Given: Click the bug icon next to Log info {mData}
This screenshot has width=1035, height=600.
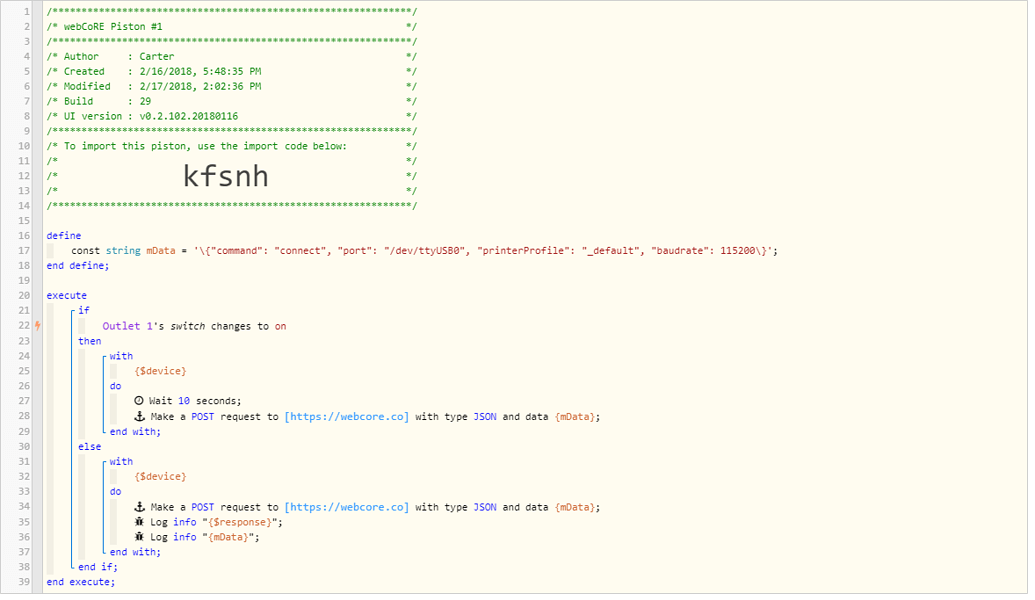Looking at the screenshot, I should tap(140, 536).
